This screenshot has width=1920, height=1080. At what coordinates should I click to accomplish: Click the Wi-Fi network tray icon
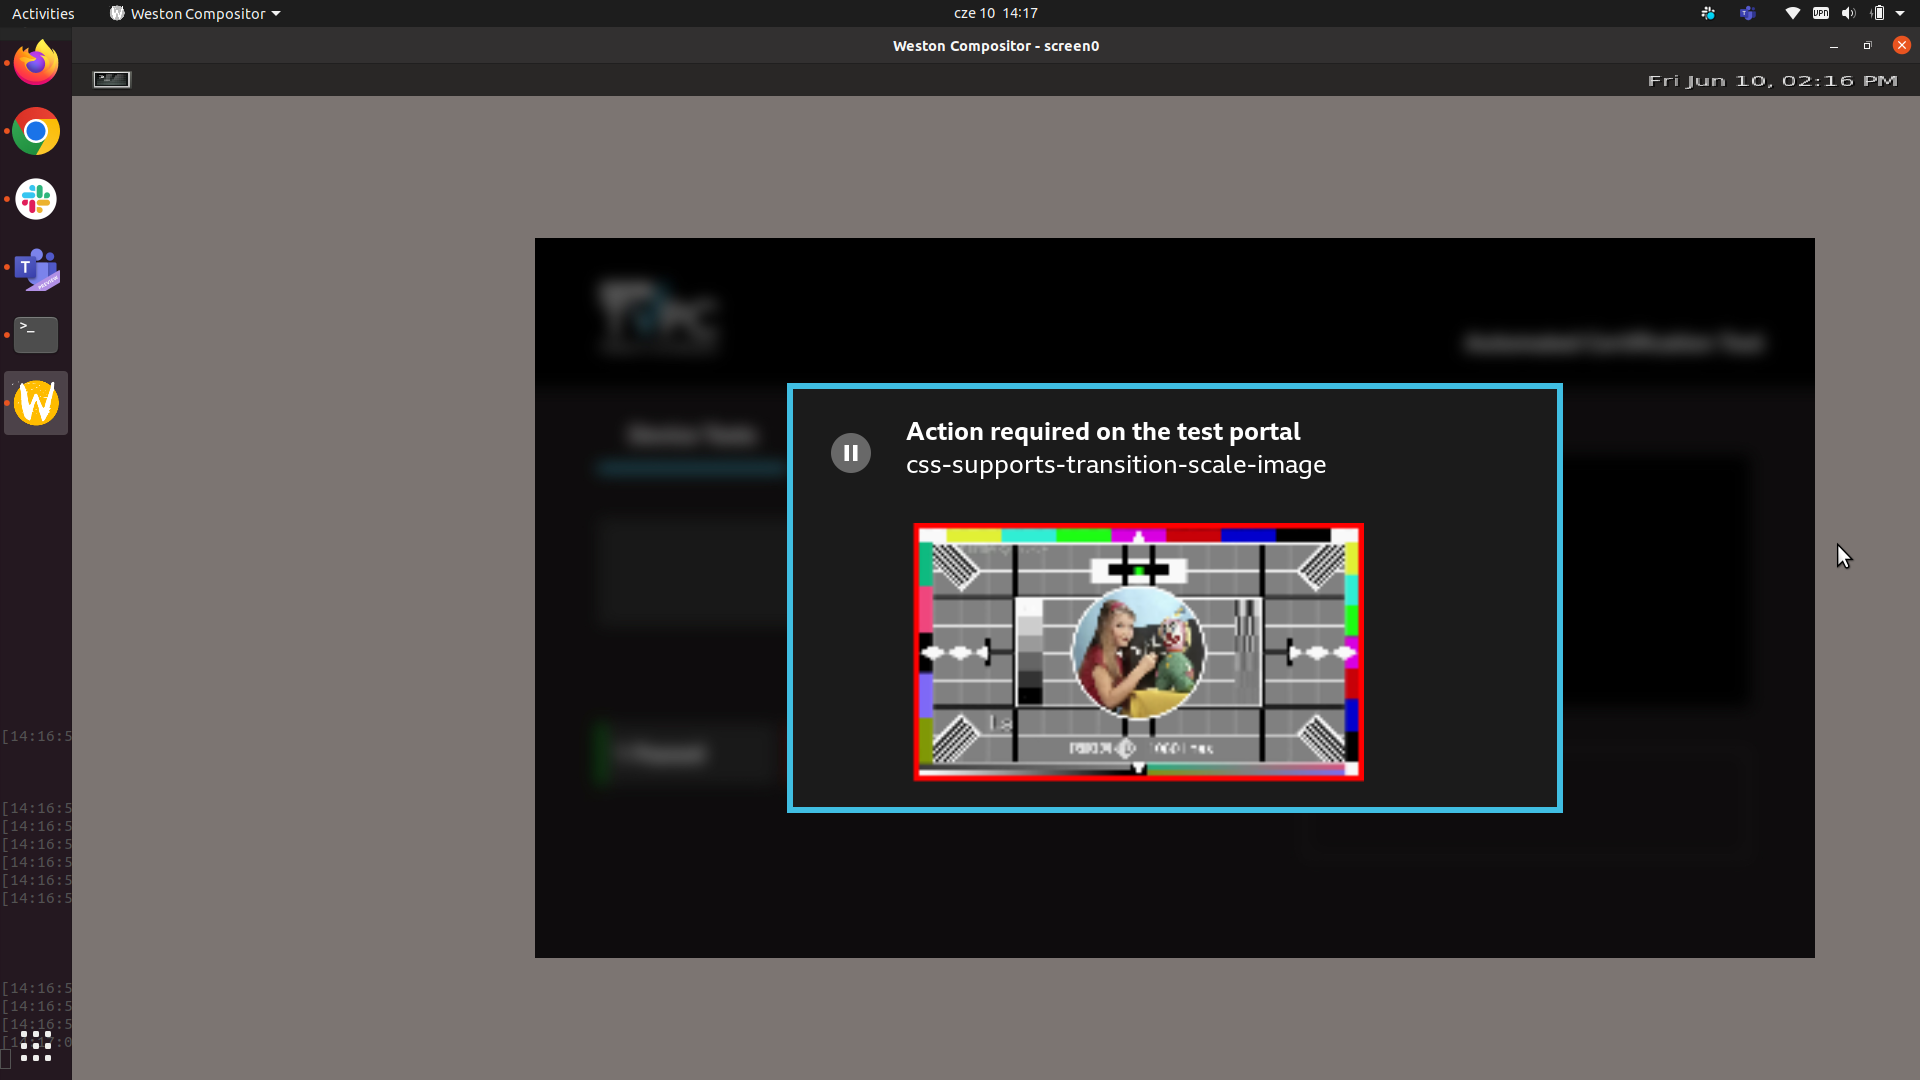click(1792, 13)
